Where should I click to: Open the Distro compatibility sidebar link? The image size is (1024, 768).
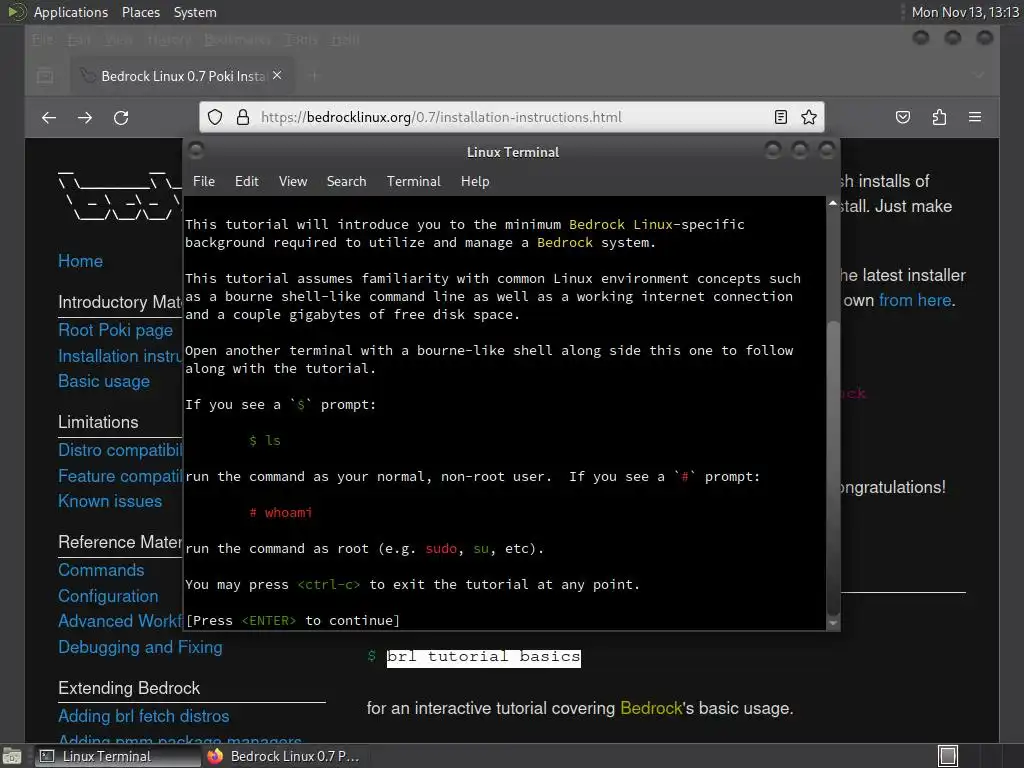point(120,450)
